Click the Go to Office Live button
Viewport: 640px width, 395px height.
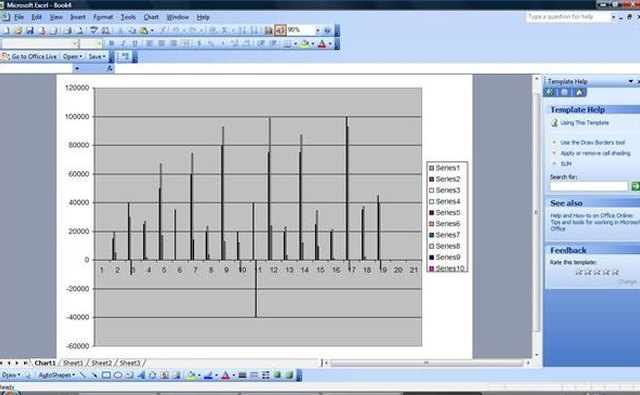pos(30,57)
